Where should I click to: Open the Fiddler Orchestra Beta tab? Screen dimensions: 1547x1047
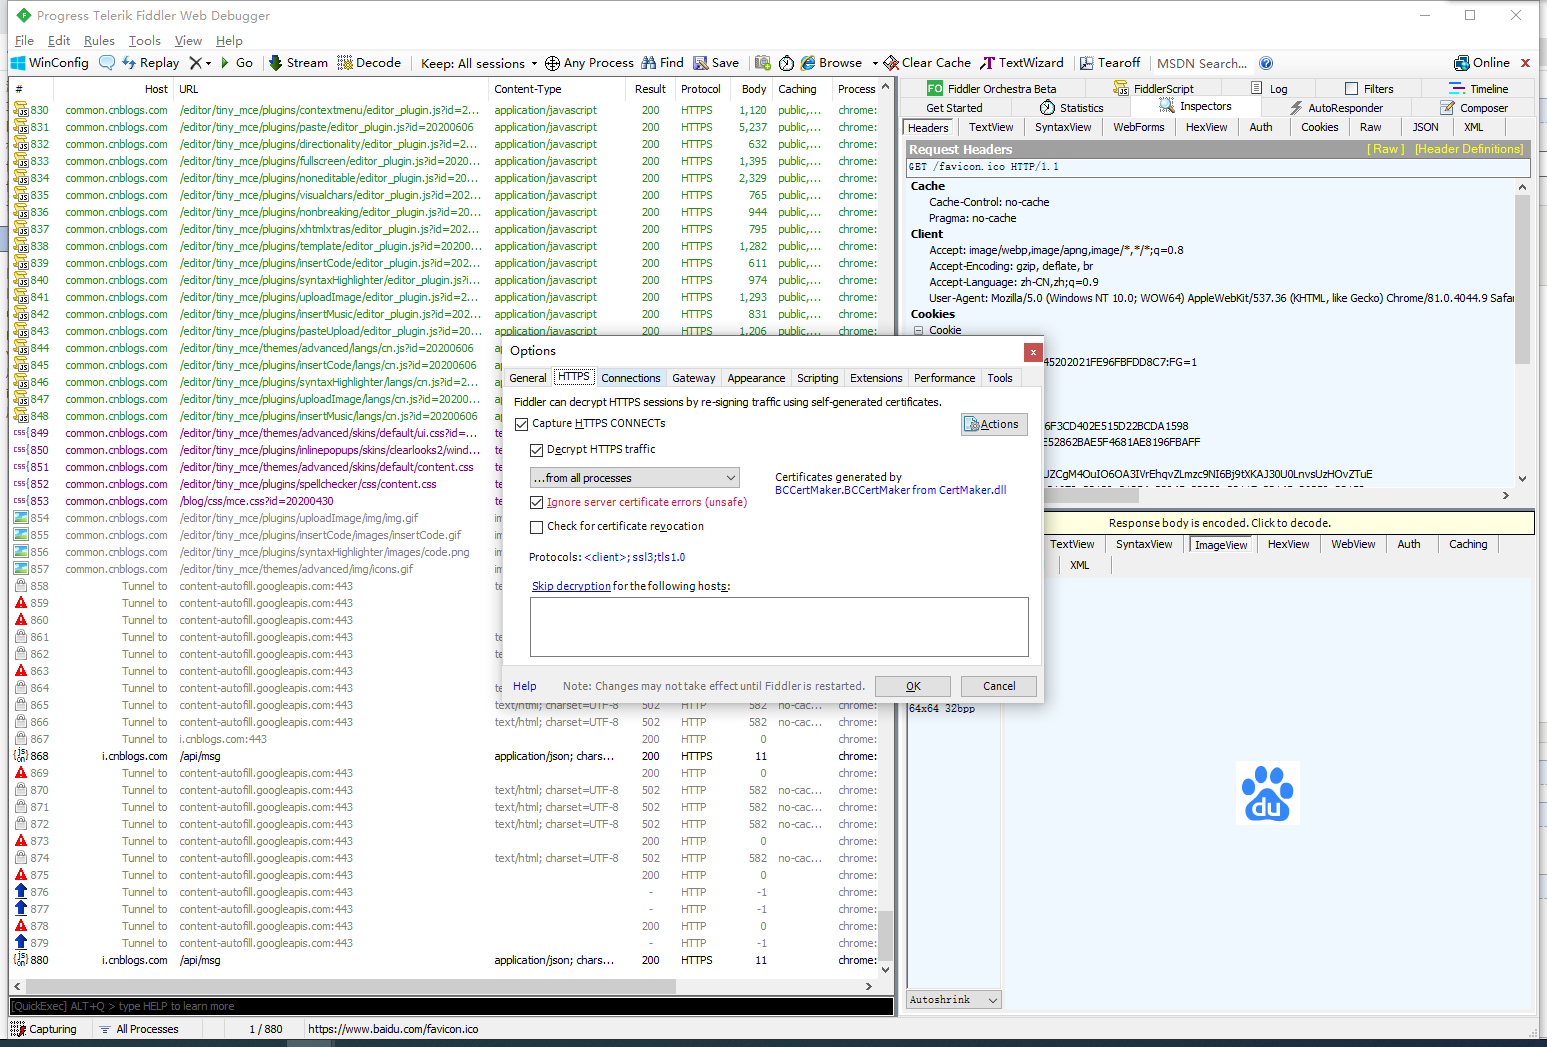(992, 89)
